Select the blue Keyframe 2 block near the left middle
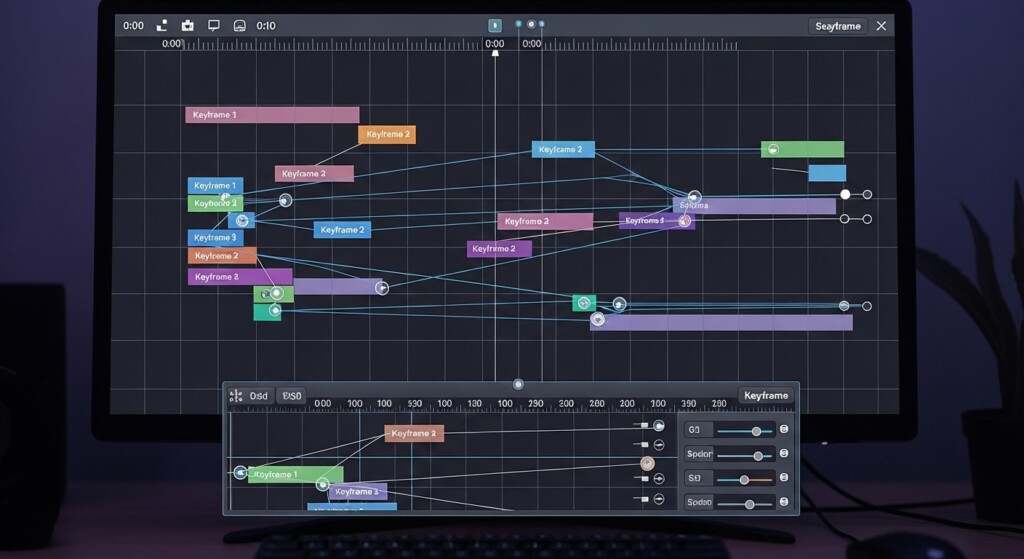The image size is (1024, 559). click(342, 230)
